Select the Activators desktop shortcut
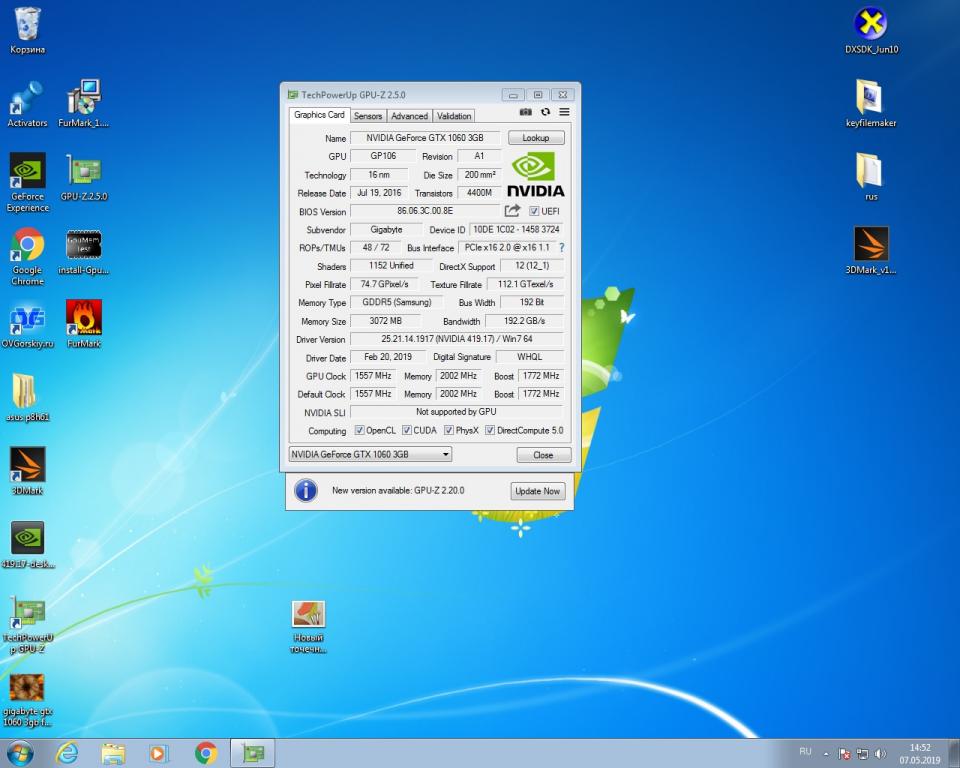This screenshot has width=960, height=768. click(x=27, y=104)
